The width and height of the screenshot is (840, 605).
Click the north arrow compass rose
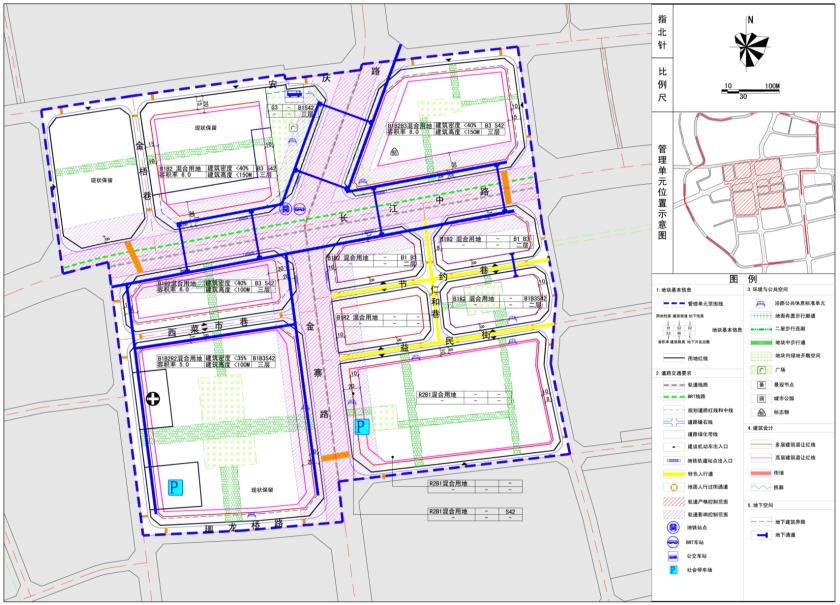pyautogui.click(x=749, y=43)
